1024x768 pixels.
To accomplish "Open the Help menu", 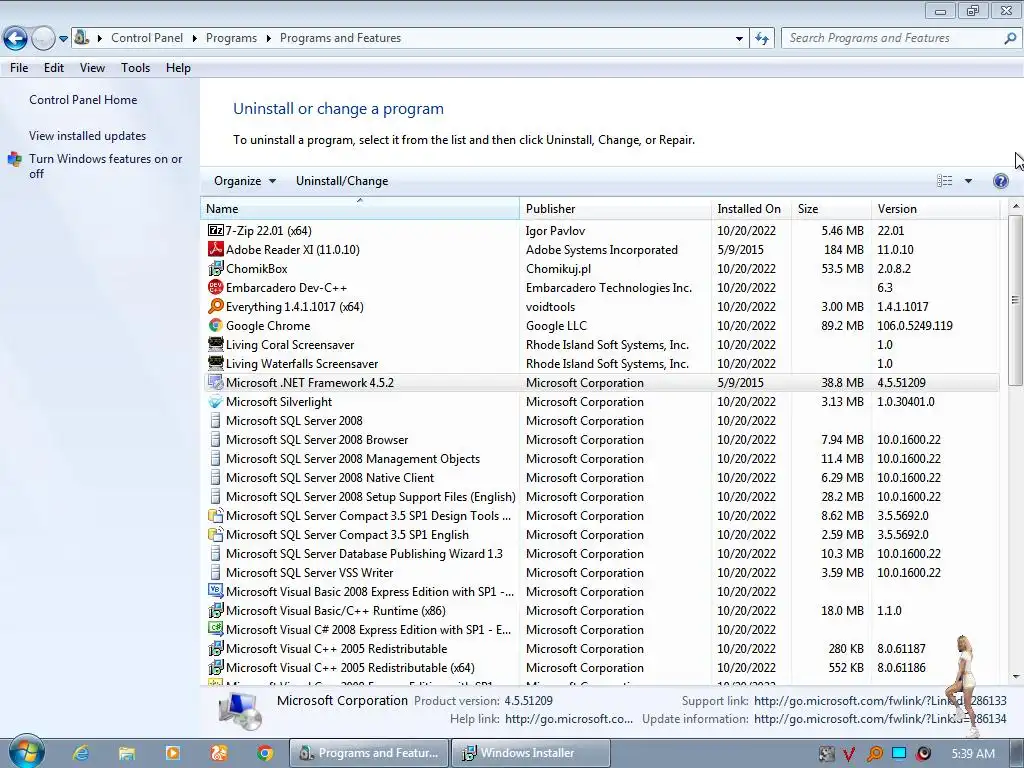I will [178, 68].
